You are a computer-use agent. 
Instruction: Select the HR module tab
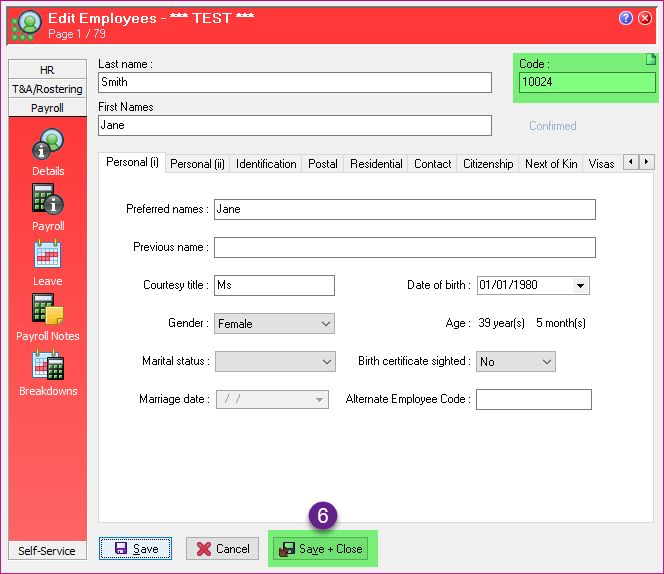point(47,70)
